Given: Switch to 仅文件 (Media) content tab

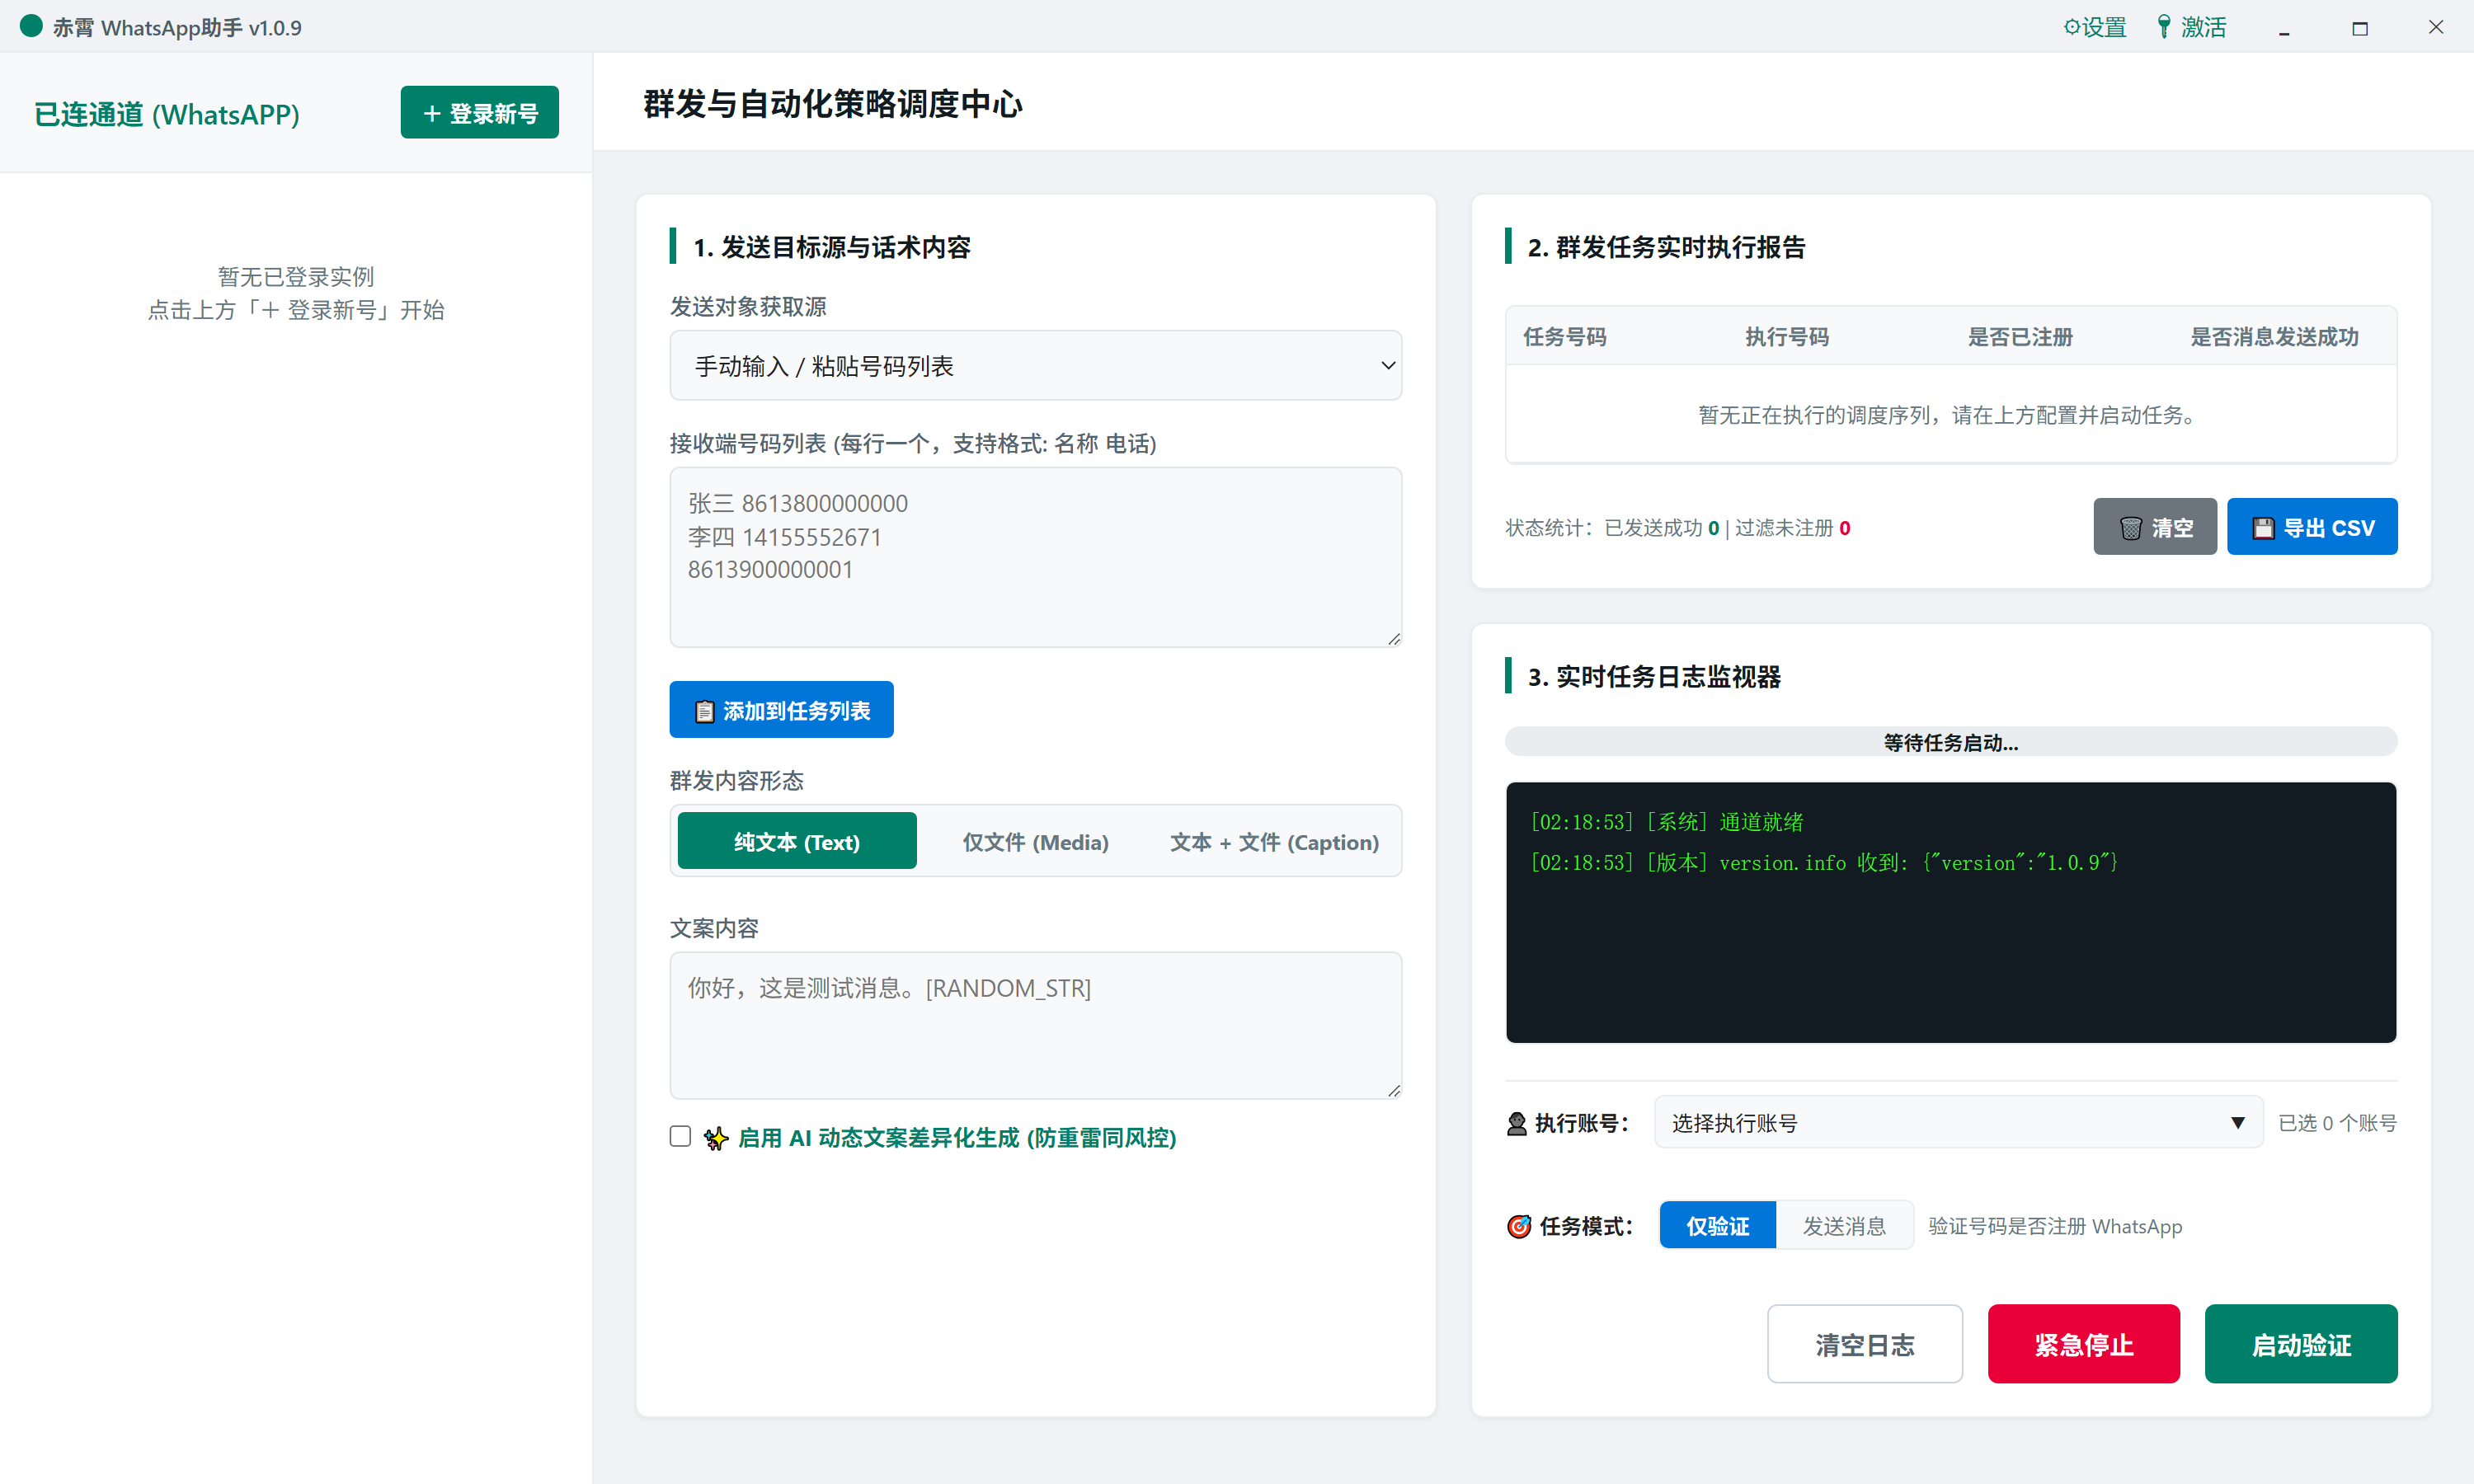Looking at the screenshot, I should point(1035,841).
